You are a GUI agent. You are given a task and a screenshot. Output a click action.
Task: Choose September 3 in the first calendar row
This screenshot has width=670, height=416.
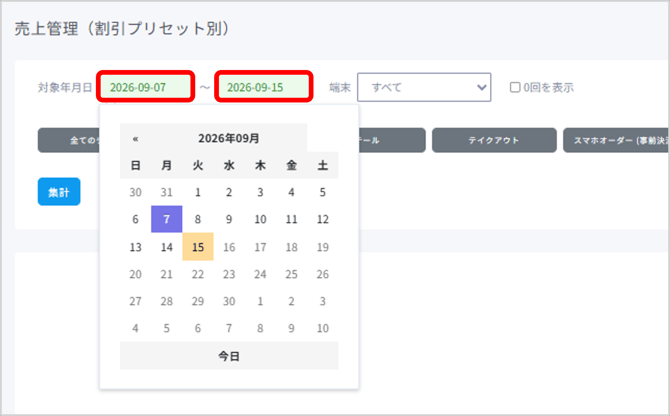(260, 192)
